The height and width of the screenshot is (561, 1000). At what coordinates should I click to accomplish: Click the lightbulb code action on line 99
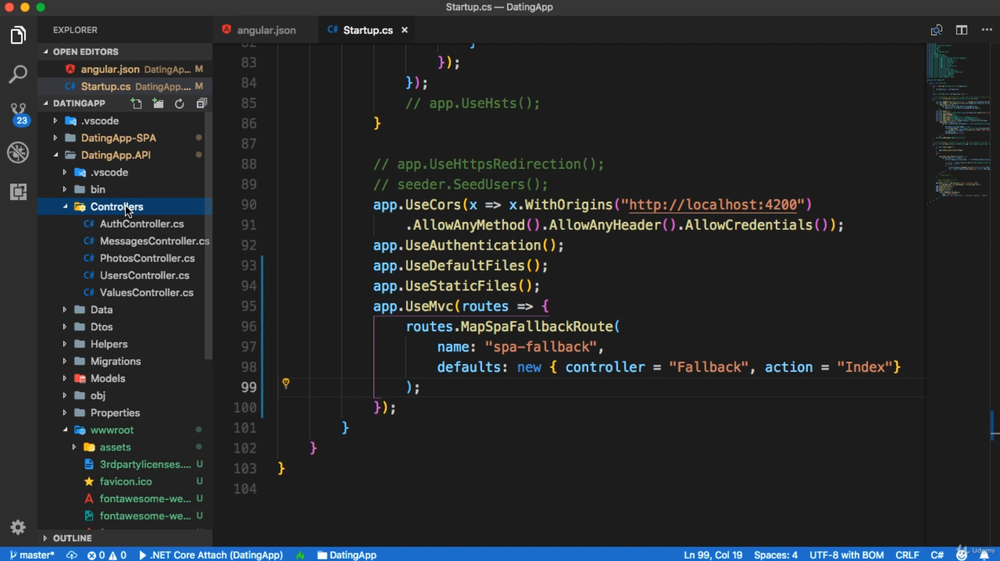click(286, 383)
